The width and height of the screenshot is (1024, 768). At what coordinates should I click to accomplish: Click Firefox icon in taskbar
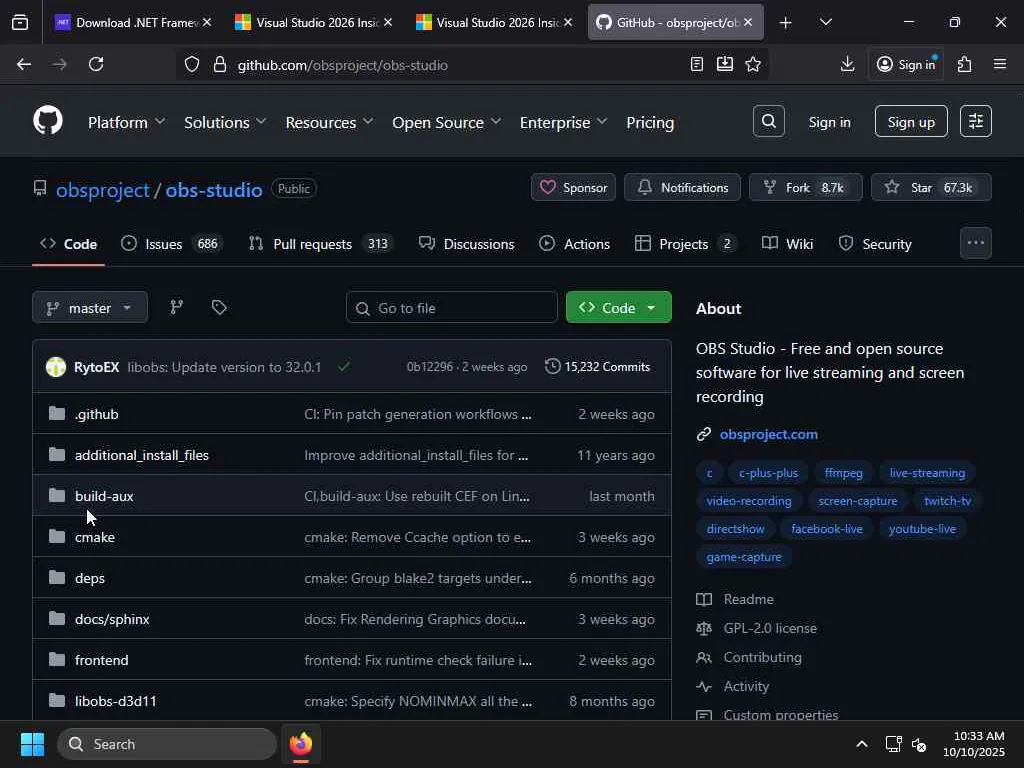coord(301,744)
